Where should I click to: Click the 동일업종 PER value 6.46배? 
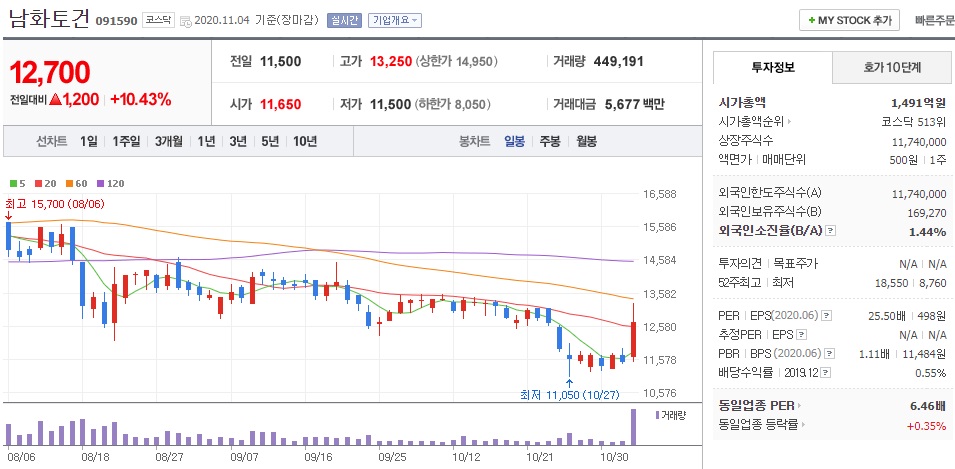click(927, 406)
